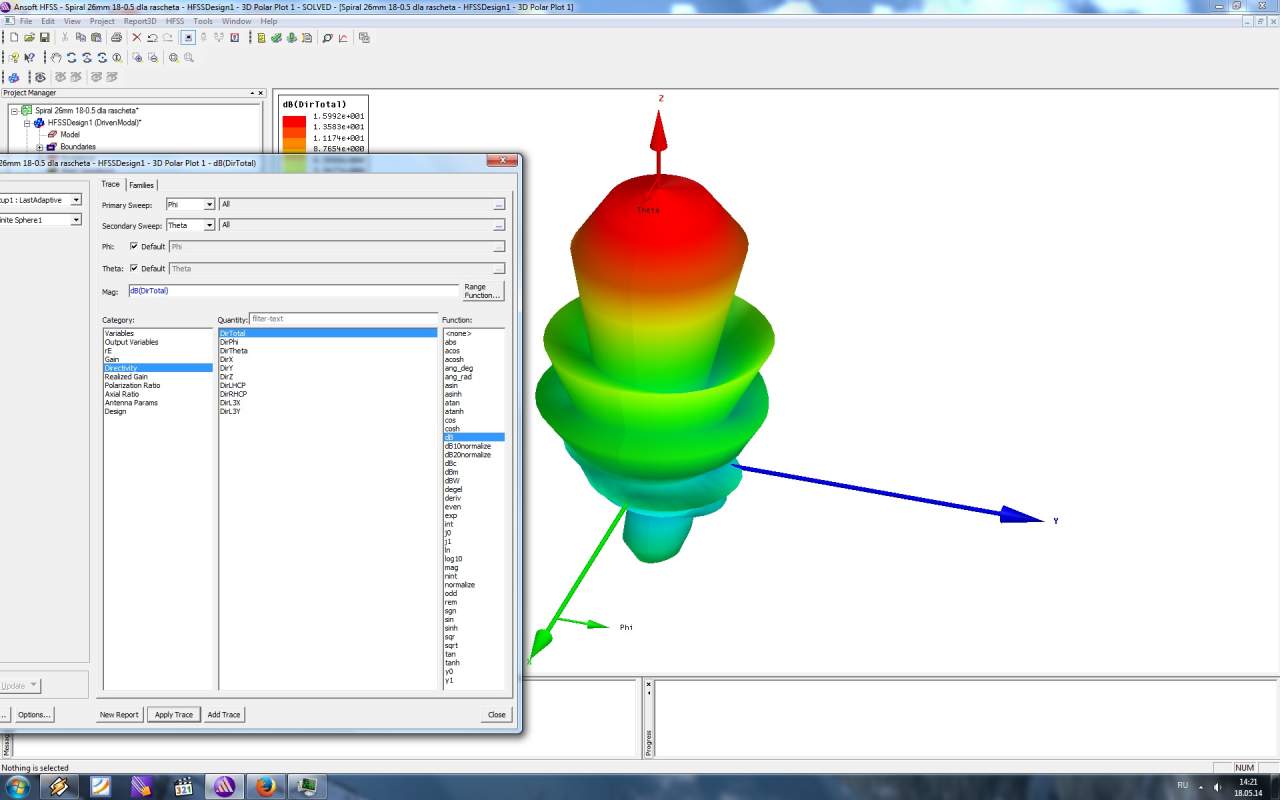Open the Report3D menu
This screenshot has width=1280, height=800.
tap(140, 21)
